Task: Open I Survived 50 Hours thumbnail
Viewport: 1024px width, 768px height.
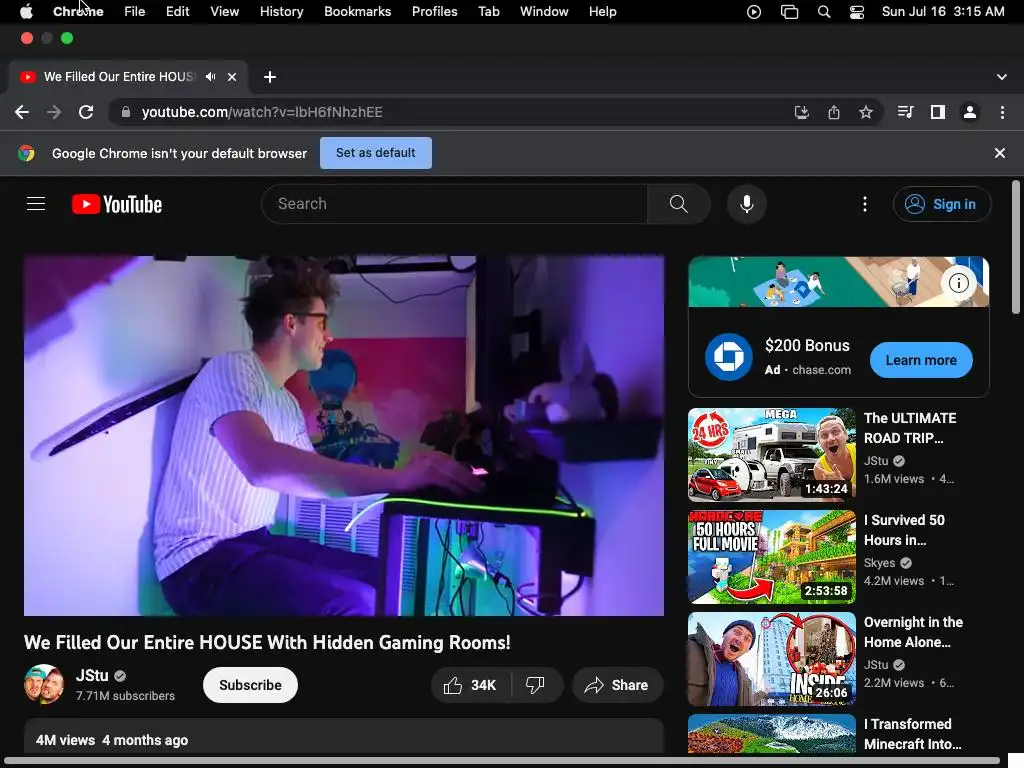Action: (771, 556)
